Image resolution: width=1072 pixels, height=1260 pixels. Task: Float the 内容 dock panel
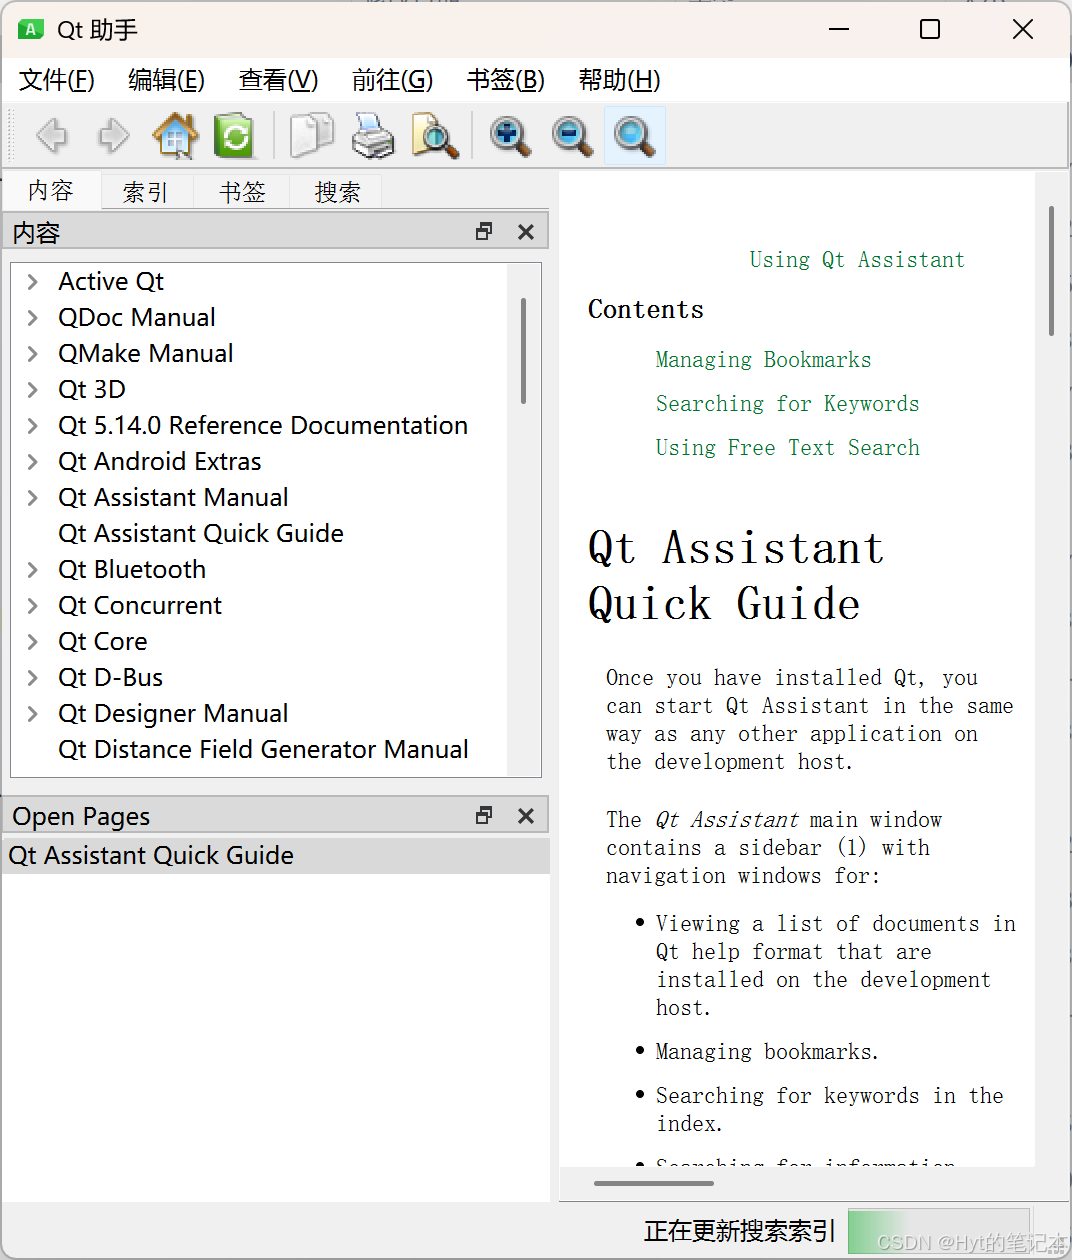484,232
